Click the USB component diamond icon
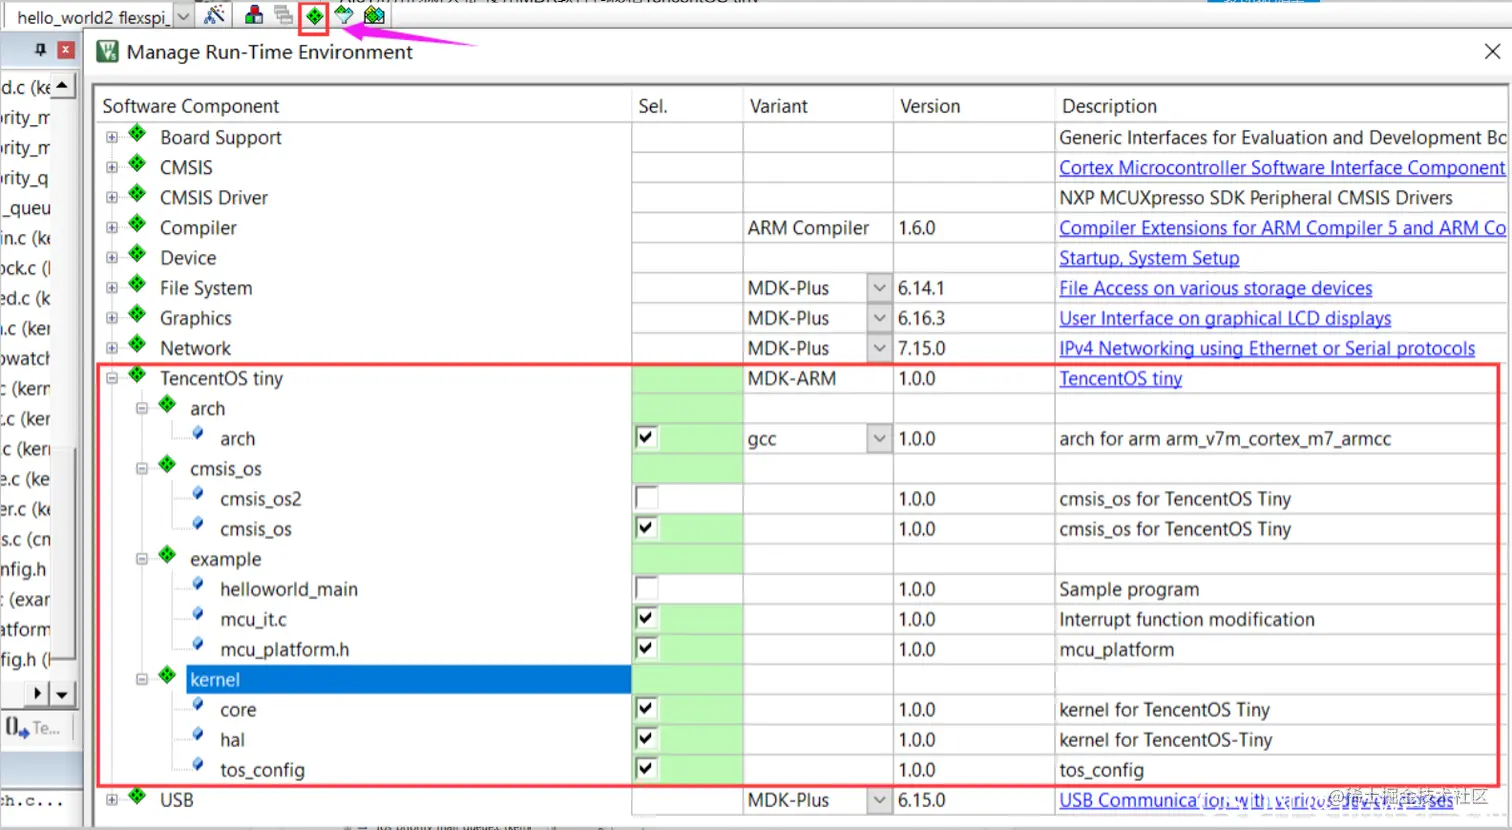1512x830 pixels. click(x=138, y=796)
